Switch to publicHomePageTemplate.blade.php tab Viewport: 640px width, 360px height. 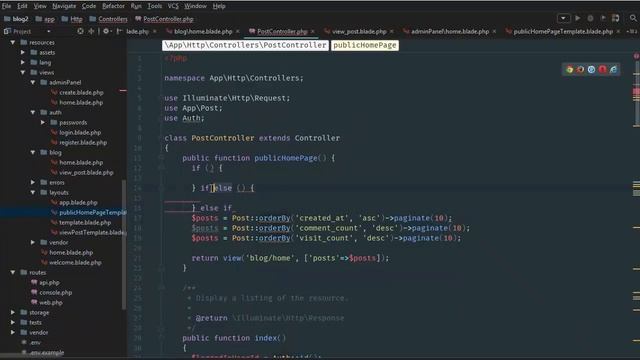click(562, 31)
